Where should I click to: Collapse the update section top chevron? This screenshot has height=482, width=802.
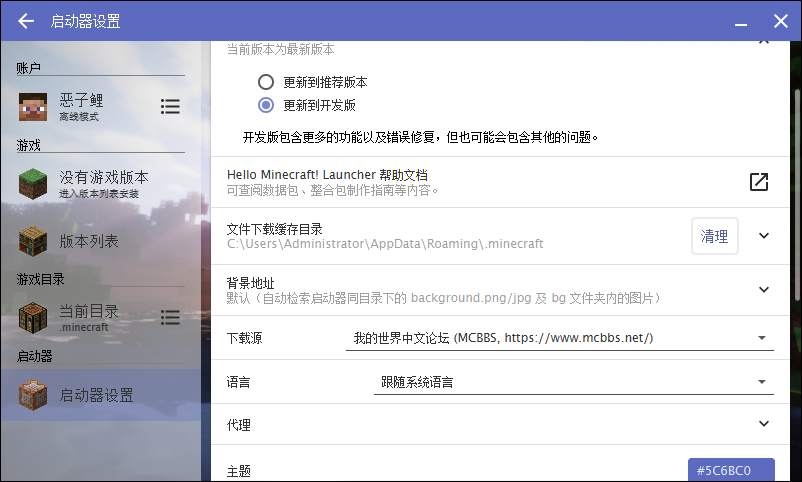coord(764,42)
